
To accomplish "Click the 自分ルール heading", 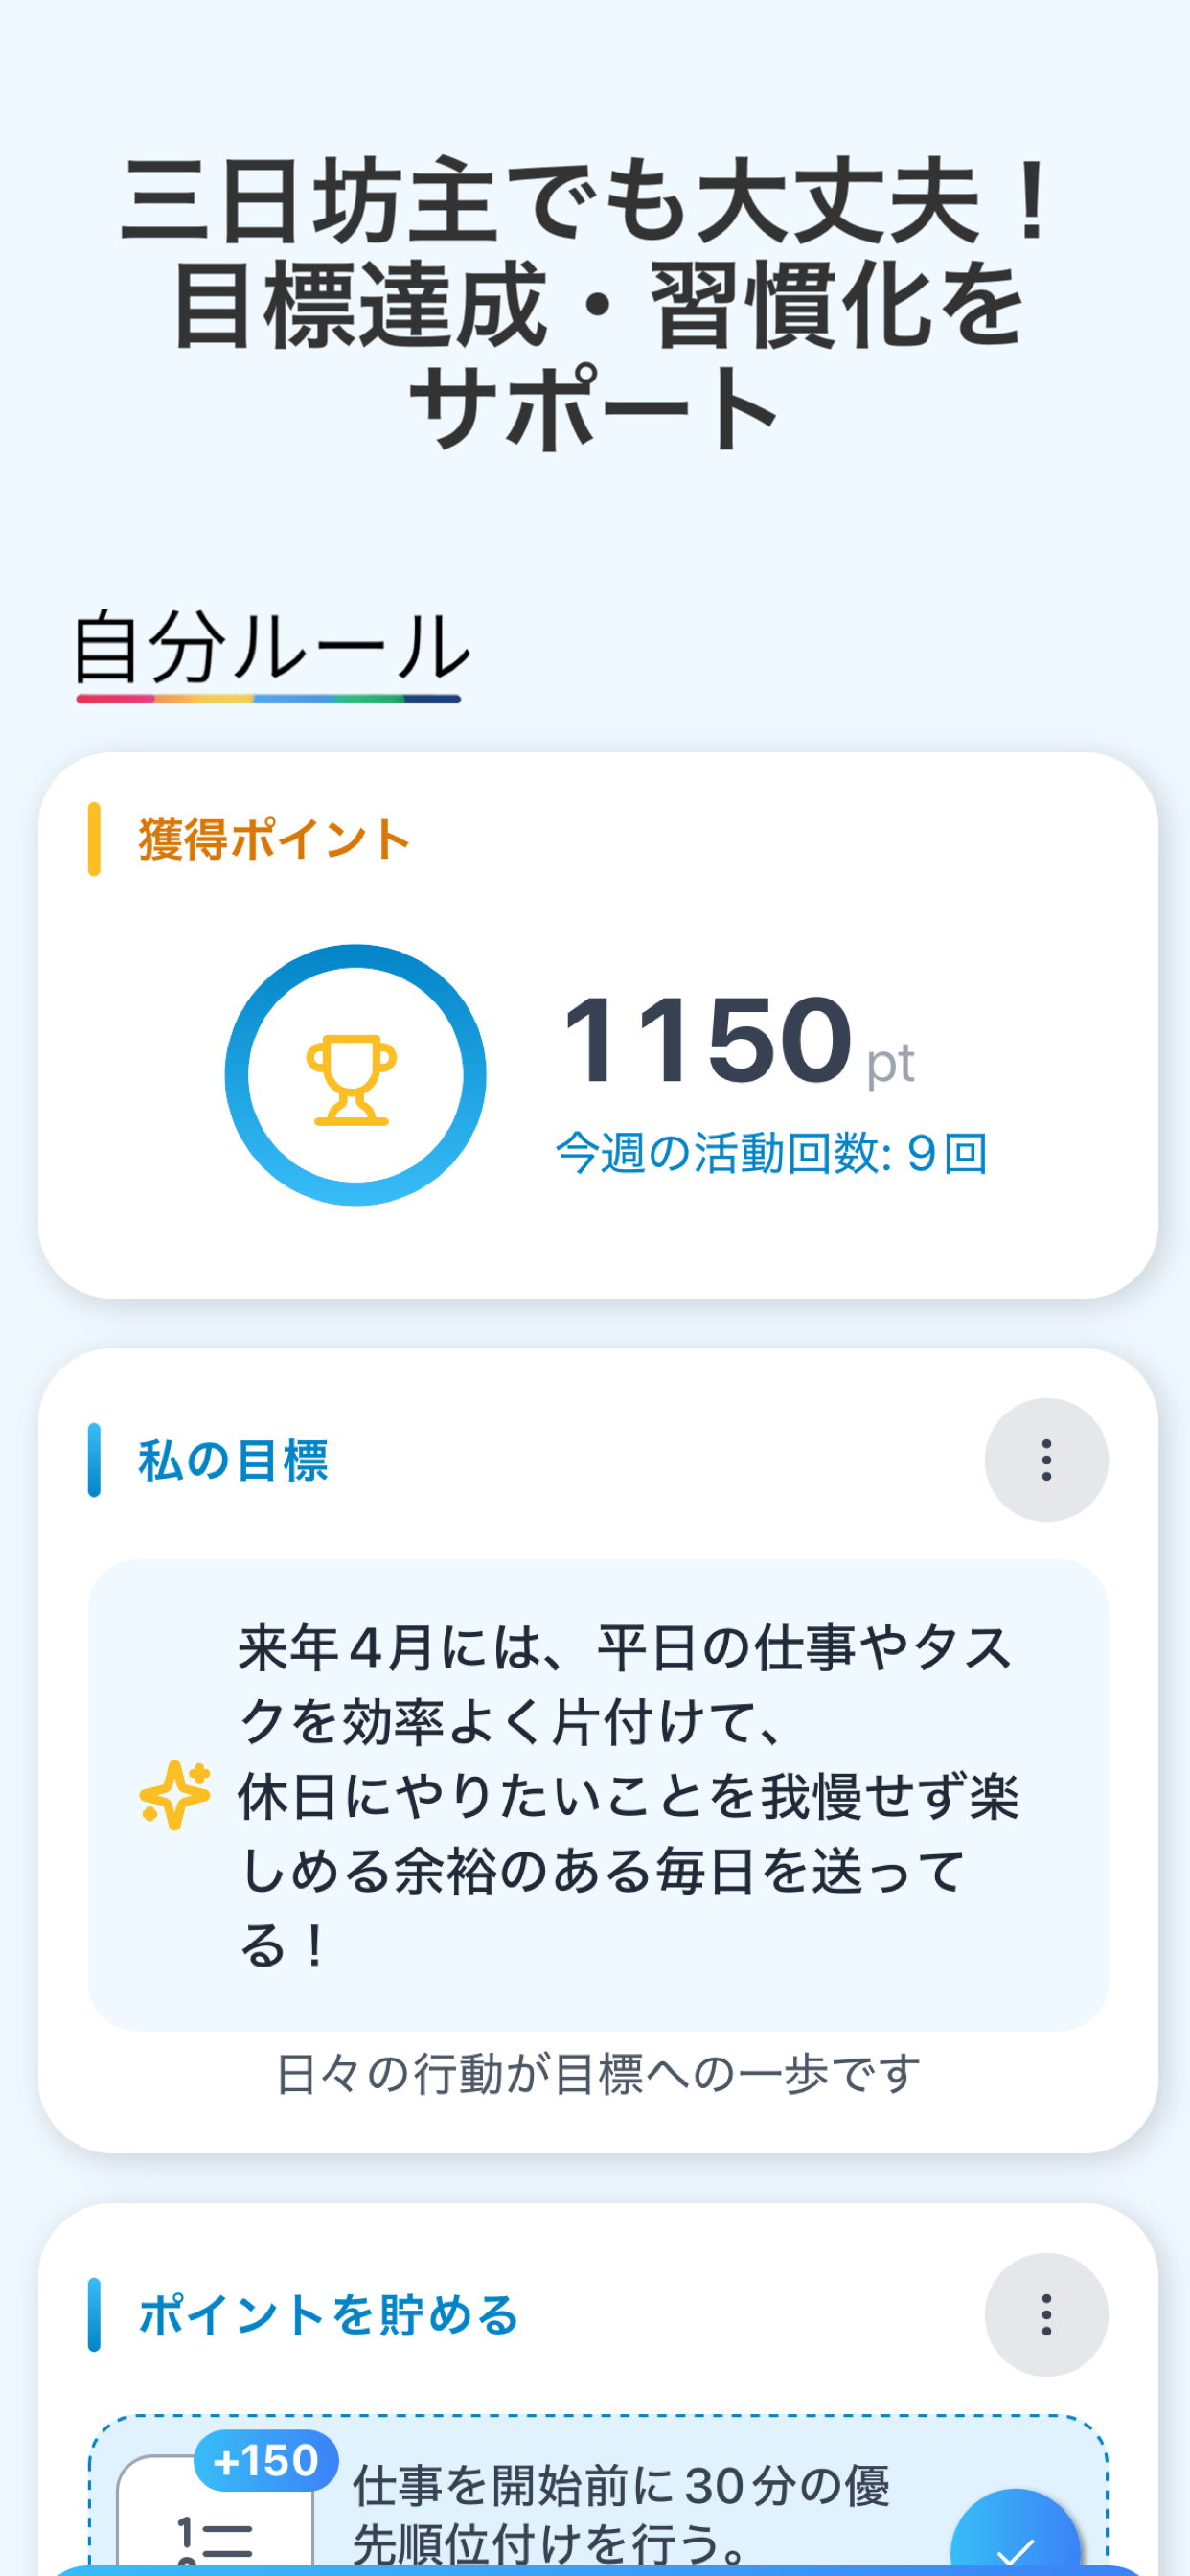I will pos(271,646).
